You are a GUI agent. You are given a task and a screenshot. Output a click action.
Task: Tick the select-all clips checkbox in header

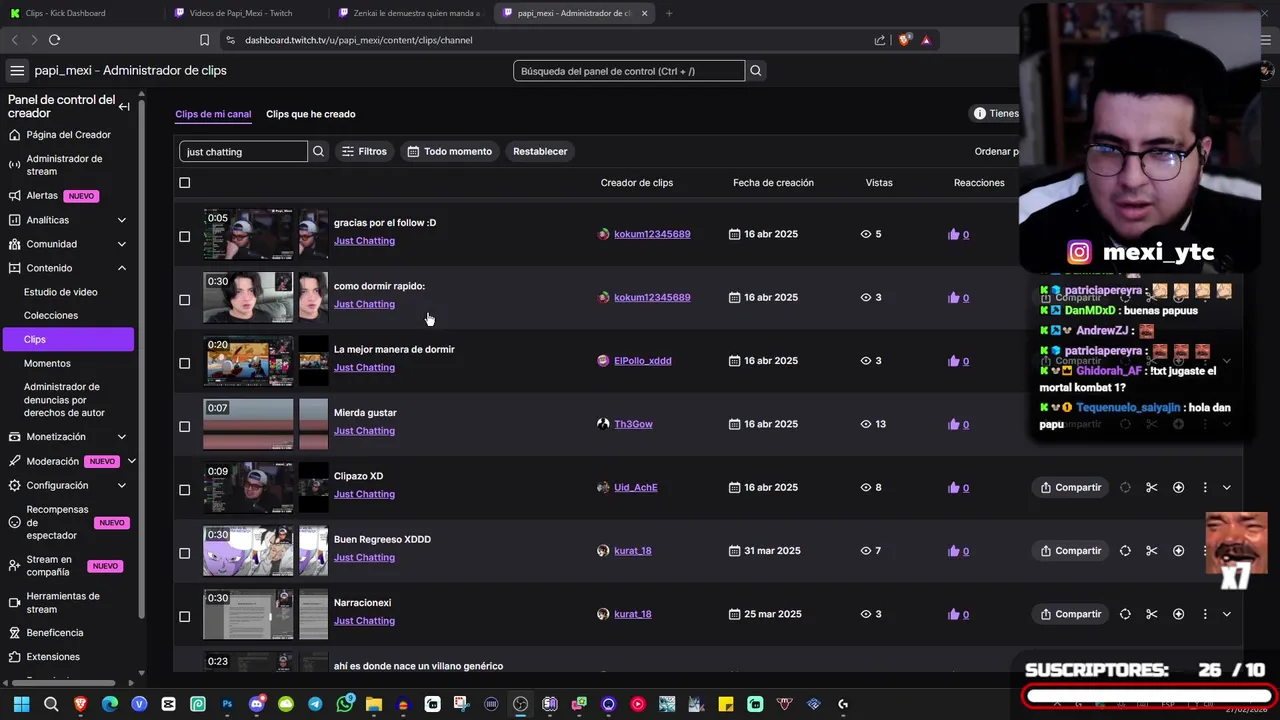click(x=184, y=183)
